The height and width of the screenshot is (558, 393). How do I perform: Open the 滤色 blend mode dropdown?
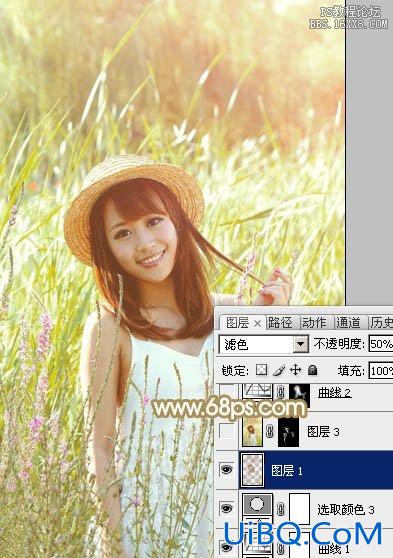[264, 344]
